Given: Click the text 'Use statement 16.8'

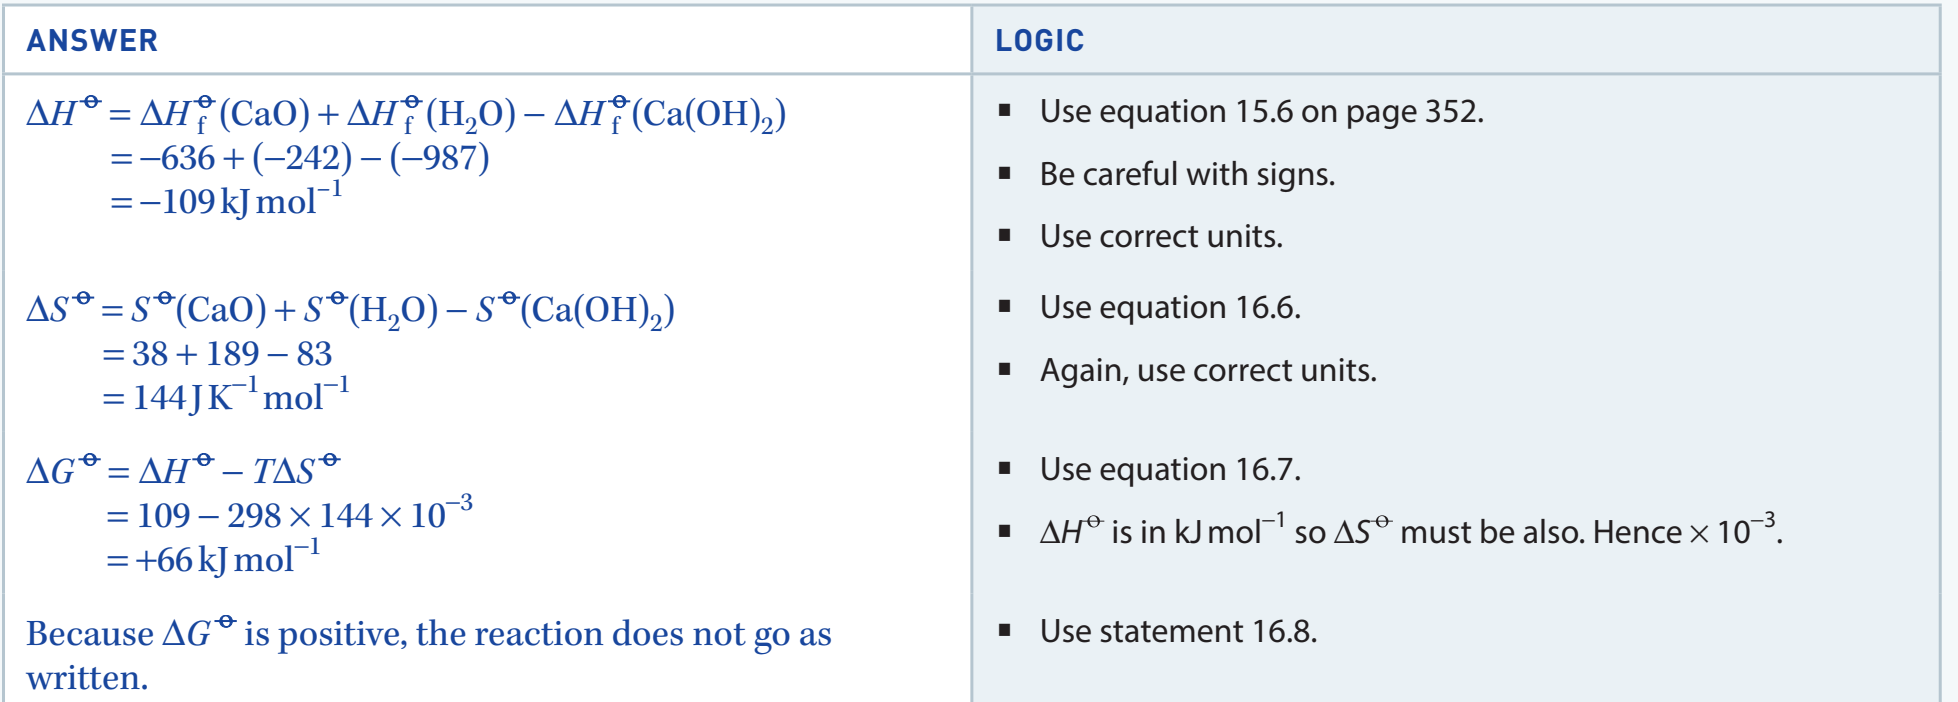Looking at the screenshot, I should tap(1178, 631).
